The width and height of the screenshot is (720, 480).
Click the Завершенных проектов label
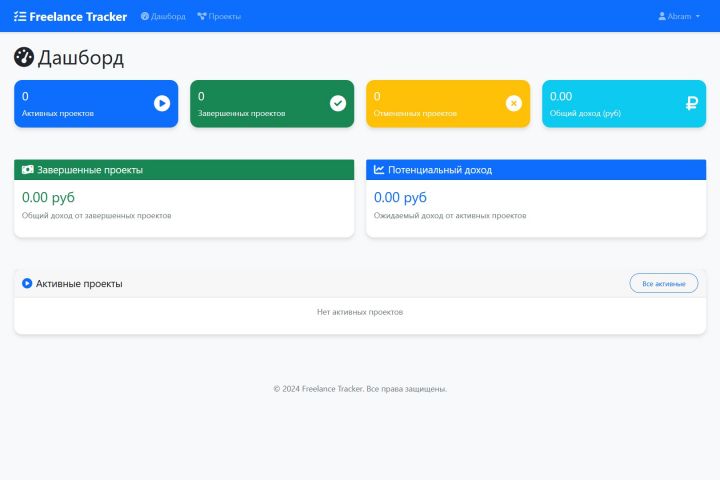pyautogui.click(x=242, y=113)
